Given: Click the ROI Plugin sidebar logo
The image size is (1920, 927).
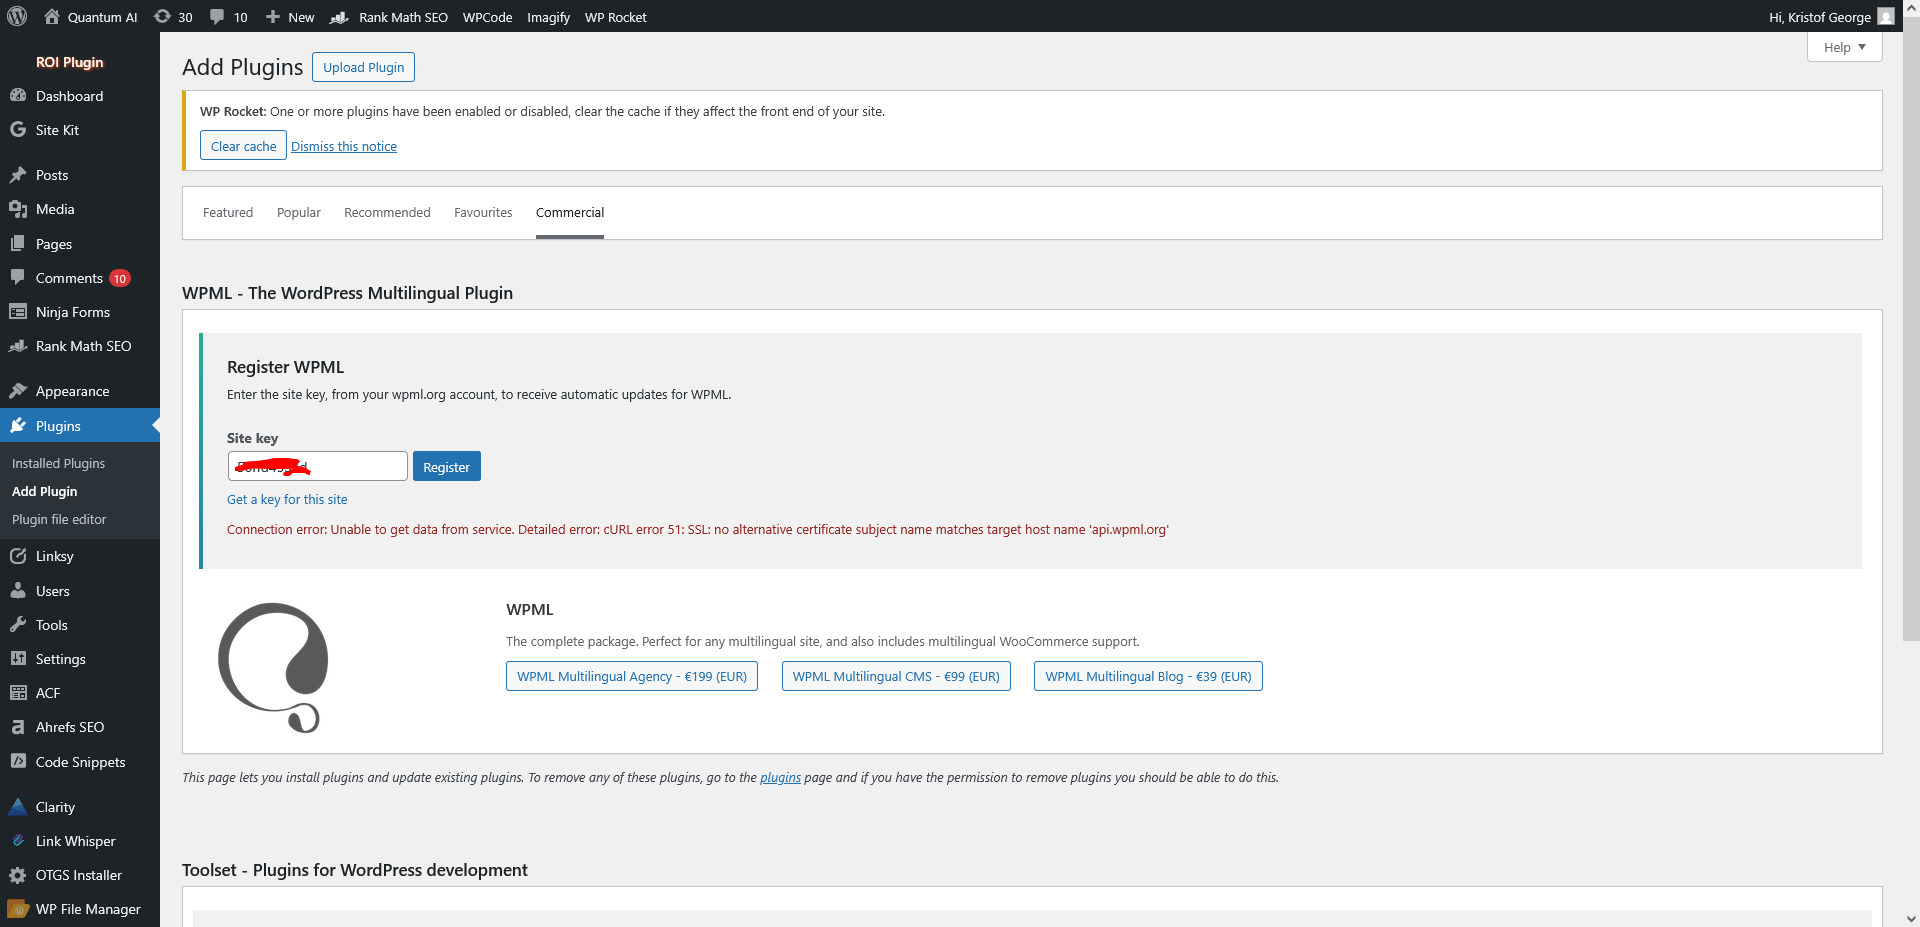Looking at the screenshot, I should (70, 62).
